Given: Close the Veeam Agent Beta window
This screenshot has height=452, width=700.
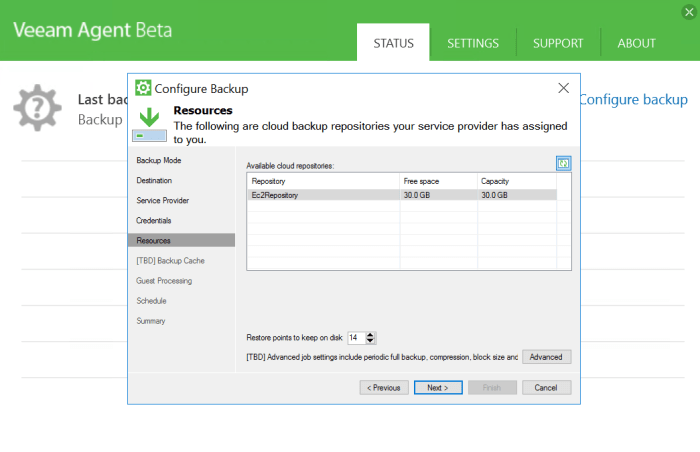Looking at the screenshot, I should tap(689, 12).
